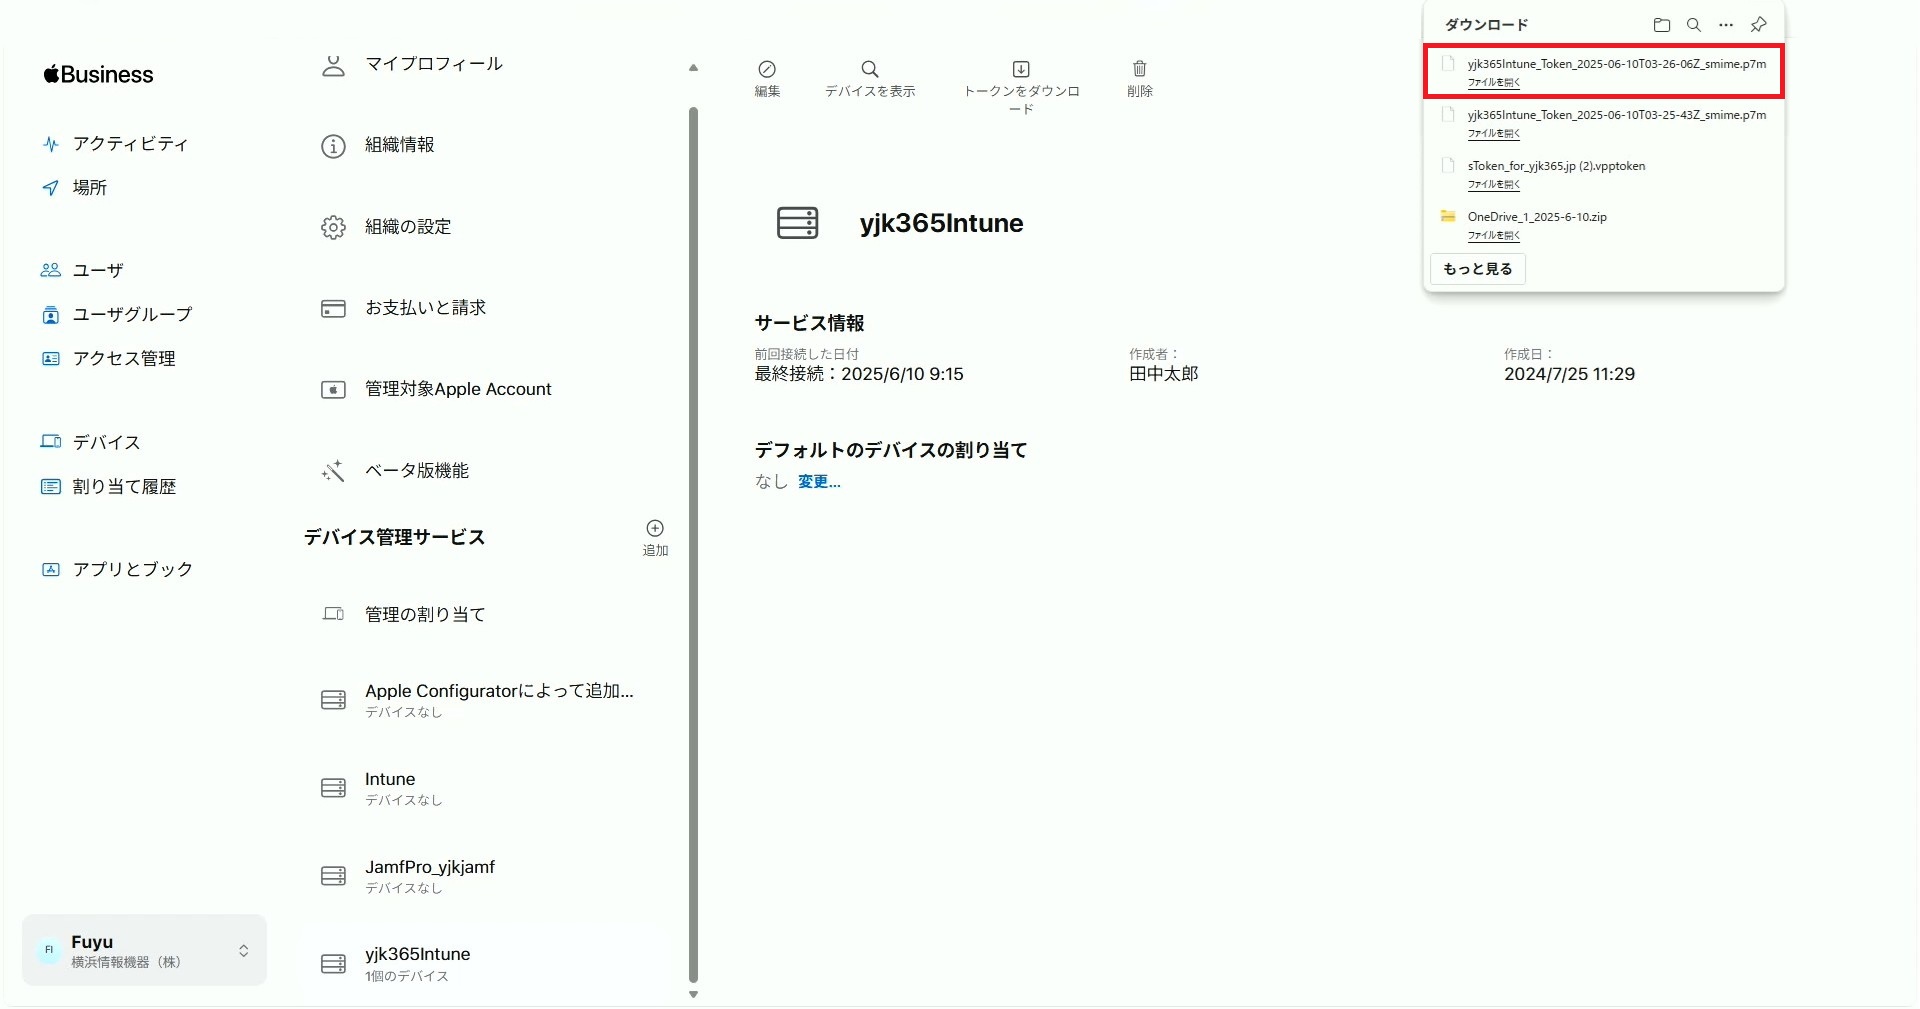1920x1009 pixels.
Task: Open downloads more options (...) menu
Action: [1726, 25]
